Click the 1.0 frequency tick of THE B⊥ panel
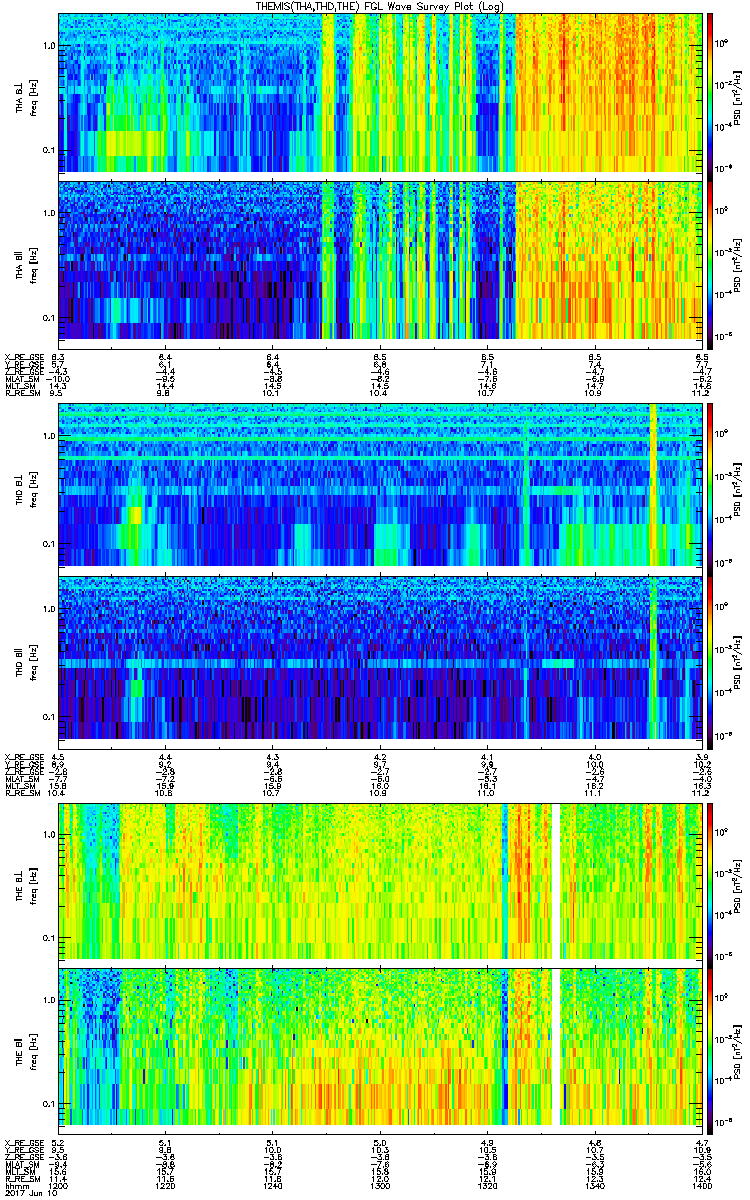The image size is (750, 1200). click(49, 834)
